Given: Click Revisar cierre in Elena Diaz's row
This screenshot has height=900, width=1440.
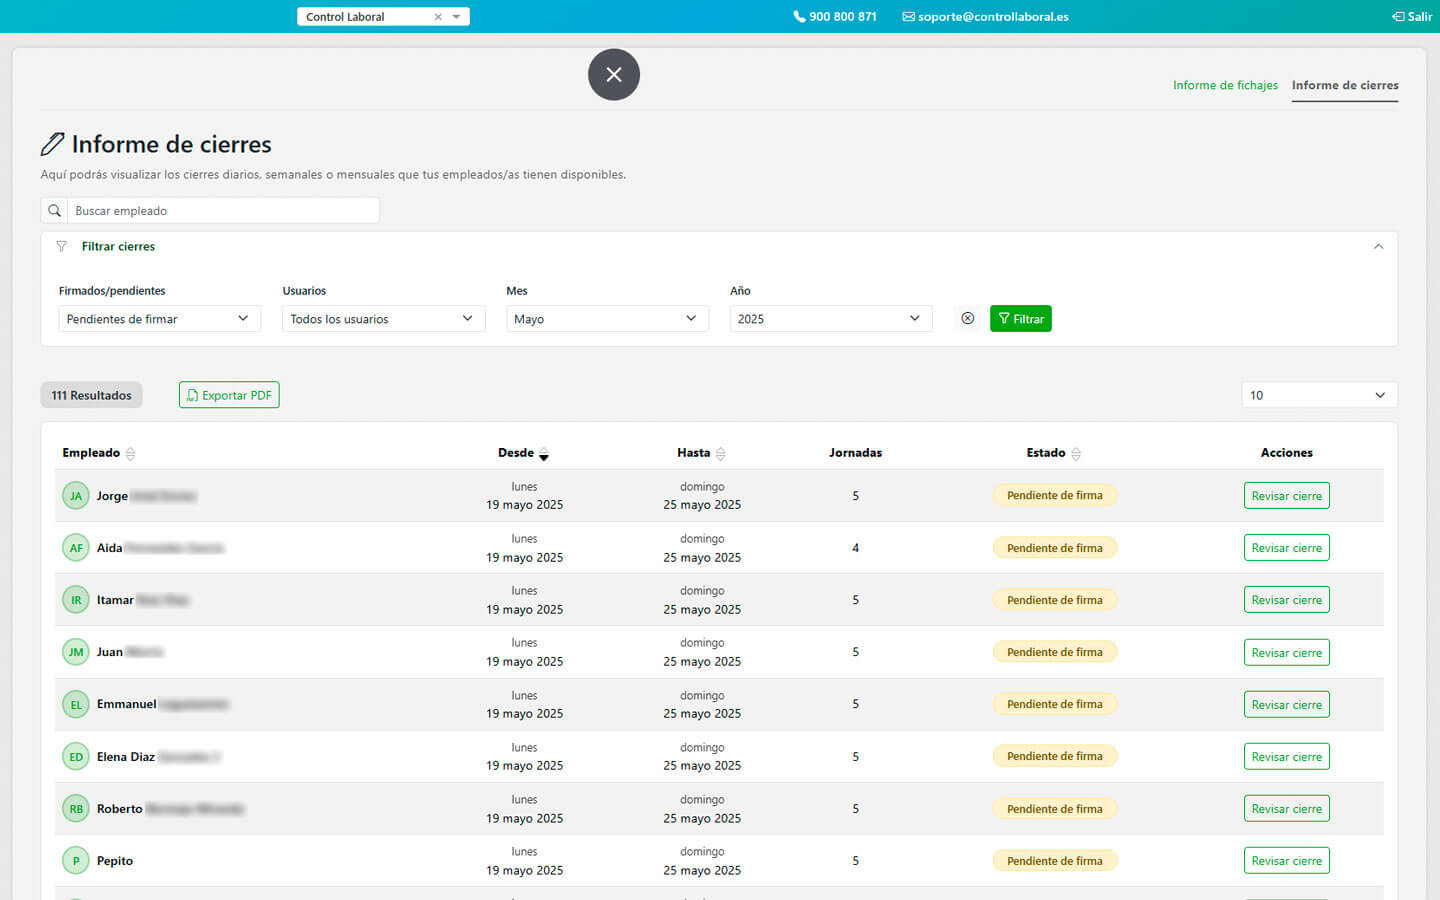Looking at the screenshot, I should point(1286,757).
